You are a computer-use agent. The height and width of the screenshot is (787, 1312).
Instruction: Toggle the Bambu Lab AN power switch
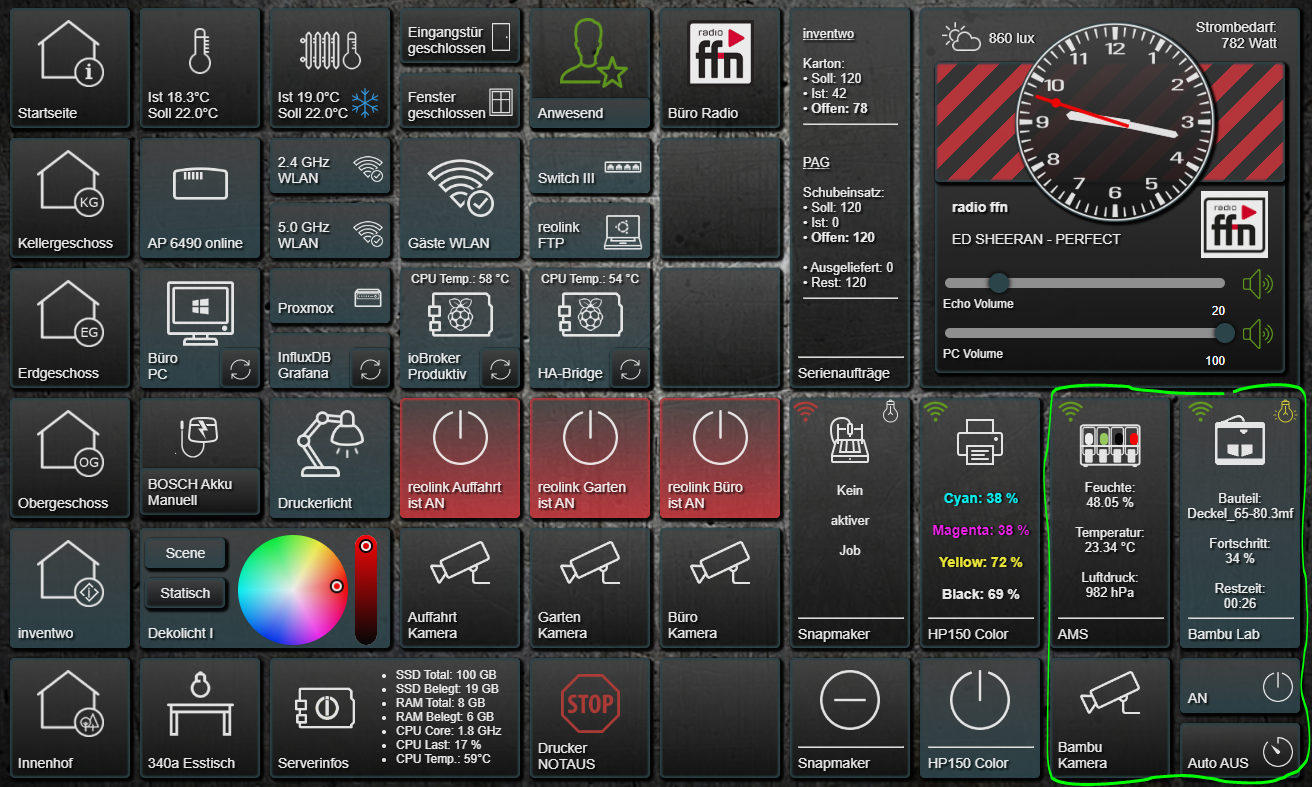(x=1277, y=686)
